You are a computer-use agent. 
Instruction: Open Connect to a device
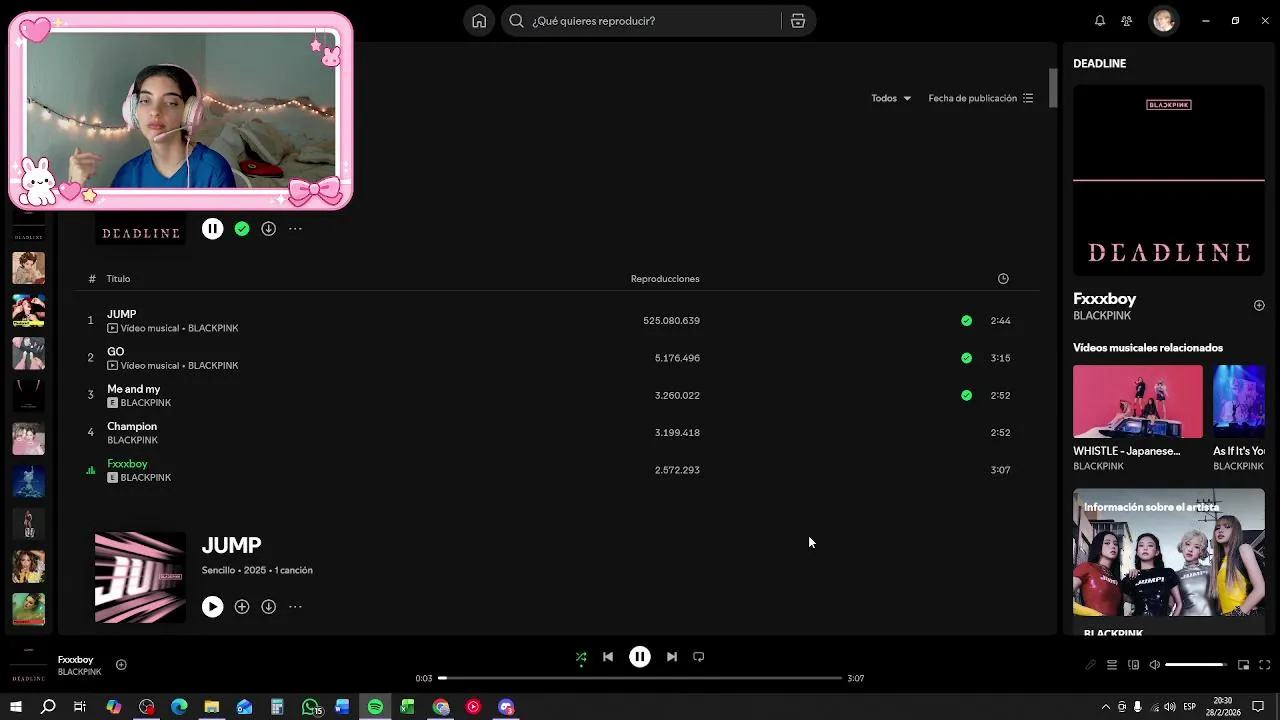pyautogui.click(x=1133, y=665)
